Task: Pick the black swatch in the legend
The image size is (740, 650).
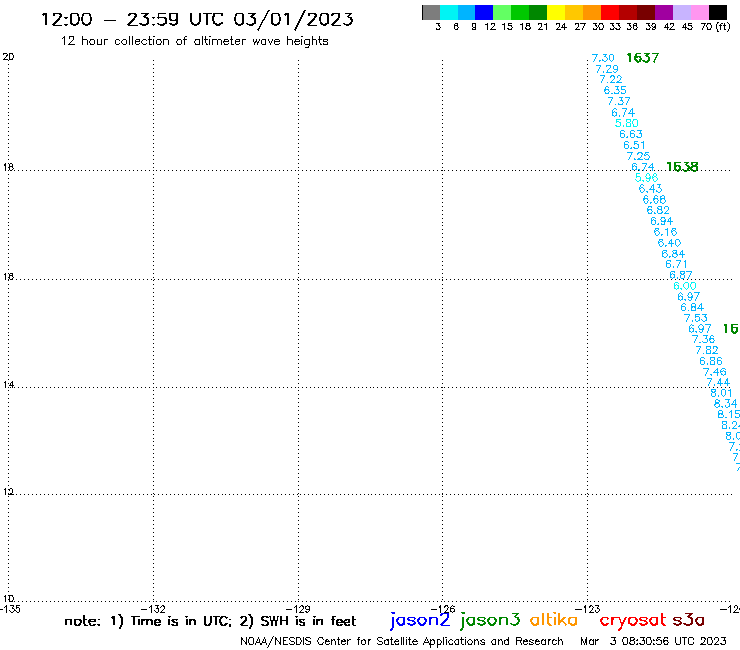Action: tap(718, 12)
